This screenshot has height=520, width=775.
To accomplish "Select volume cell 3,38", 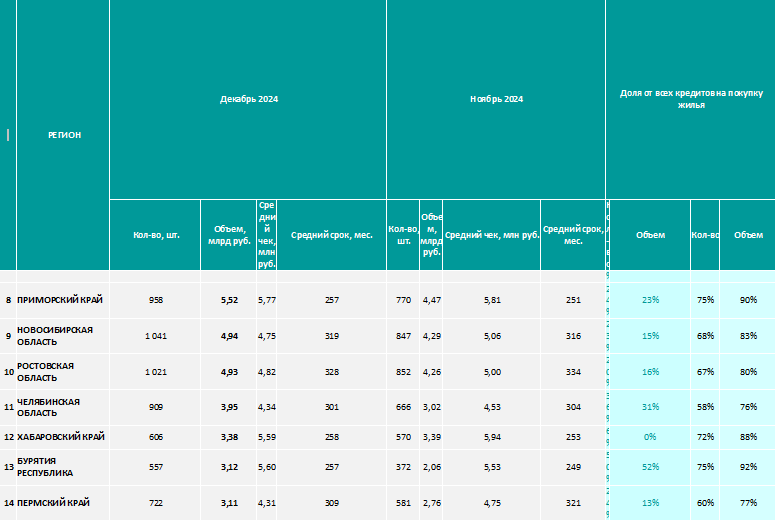I will click(229, 437).
